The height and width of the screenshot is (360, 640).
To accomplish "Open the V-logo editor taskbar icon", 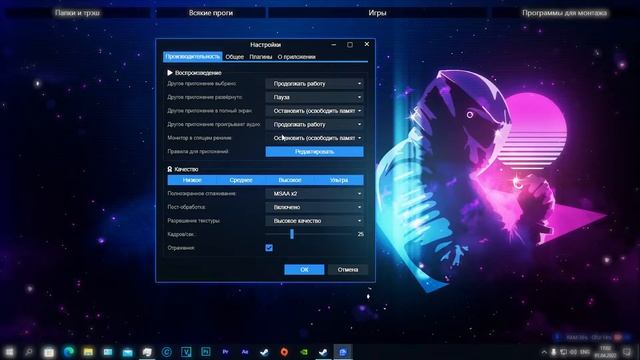I will pos(186,351).
